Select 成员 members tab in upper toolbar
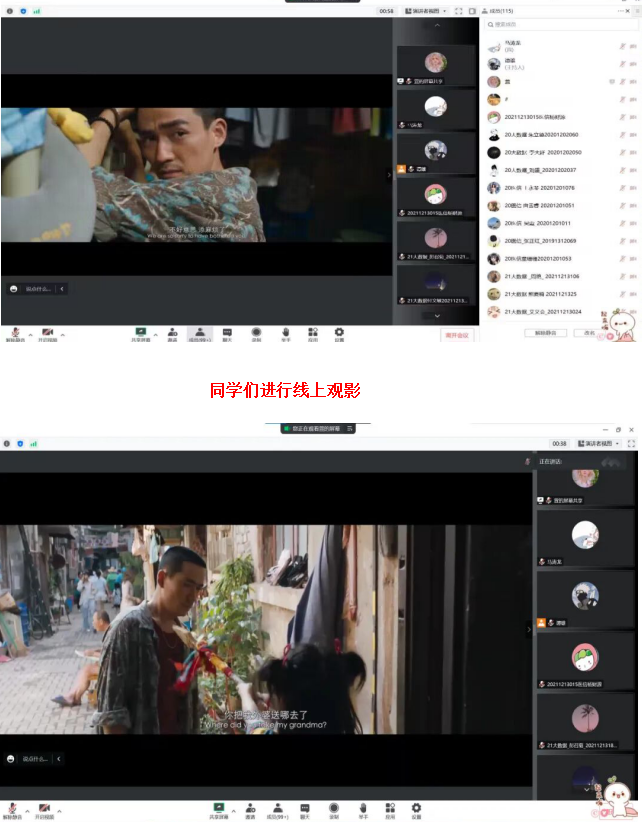642x822 pixels. pyautogui.click(x=200, y=334)
